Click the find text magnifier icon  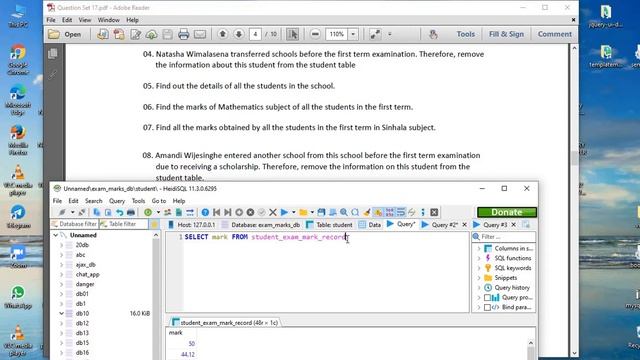344,212
